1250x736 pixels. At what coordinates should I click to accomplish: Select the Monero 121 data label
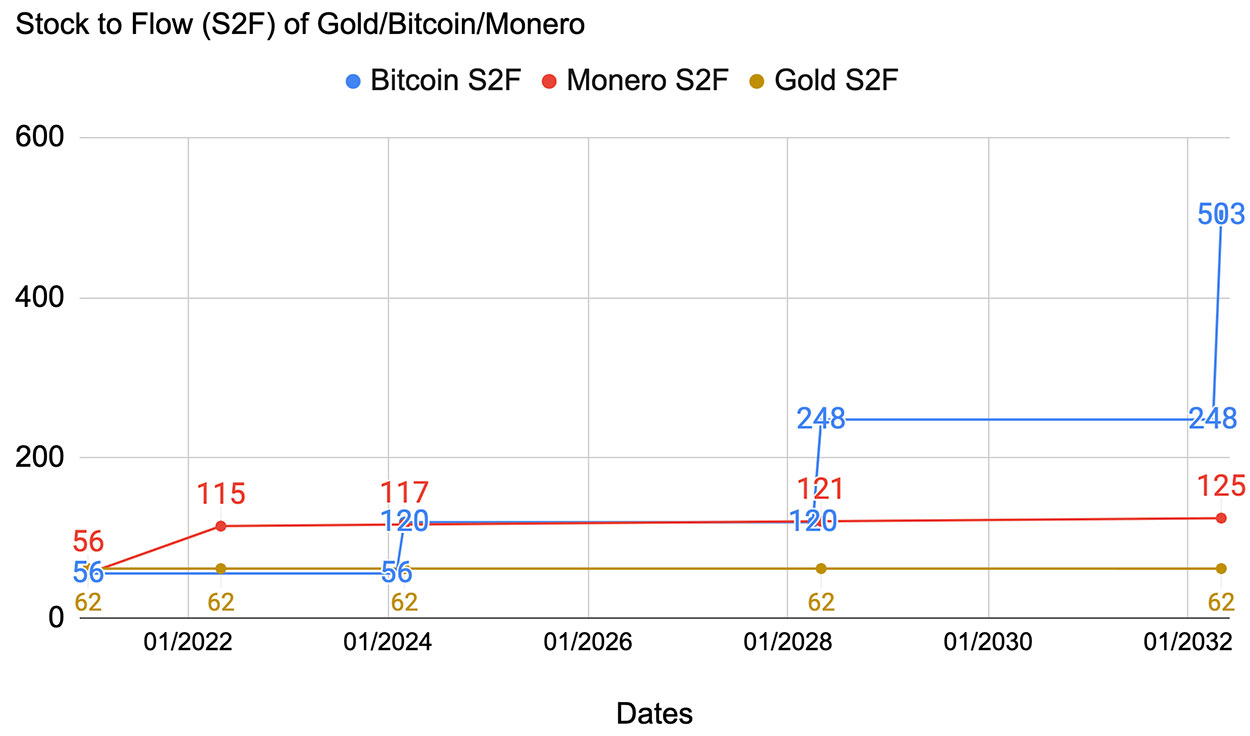[821, 489]
